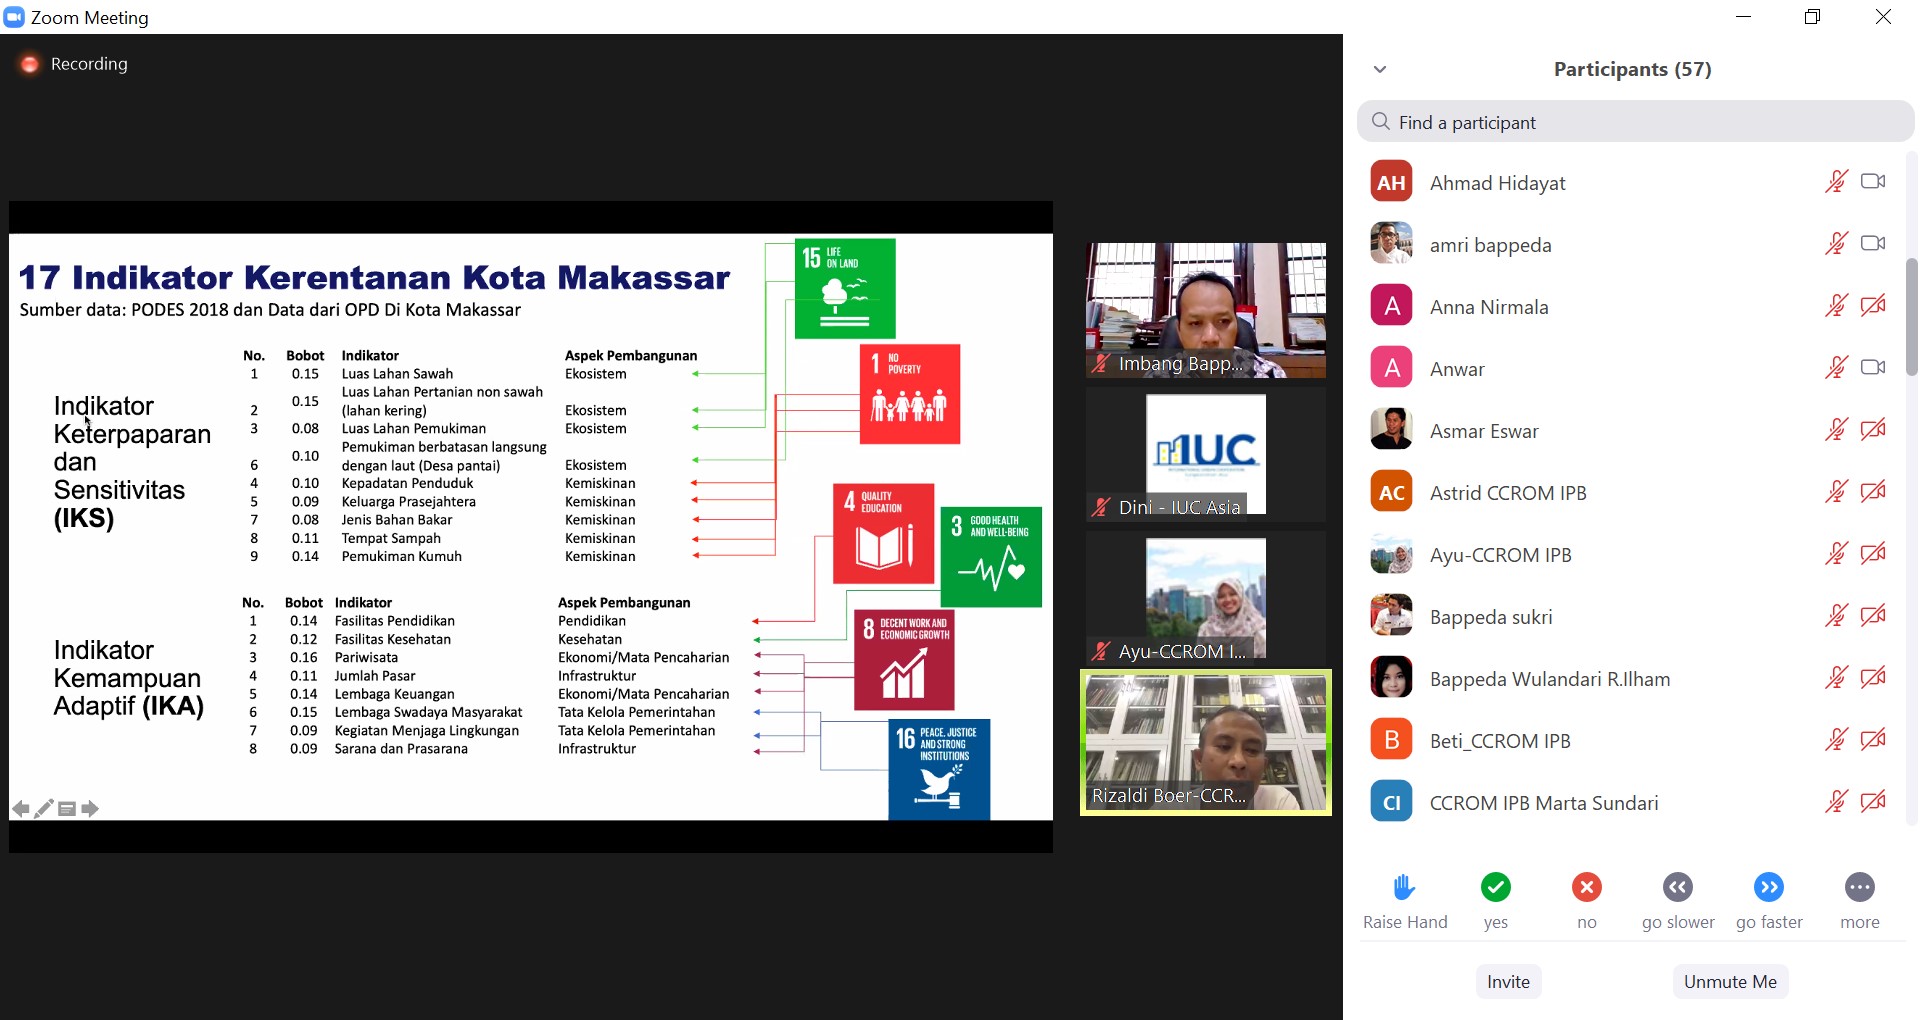
Task: Click the green yes checkmark icon
Action: click(x=1495, y=887)
